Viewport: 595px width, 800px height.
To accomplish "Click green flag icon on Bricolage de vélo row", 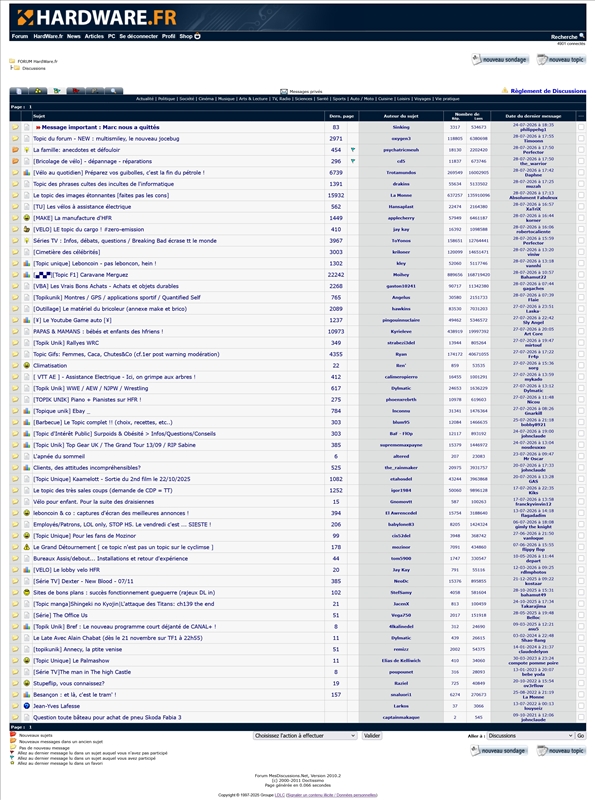I will click(353, 161).
